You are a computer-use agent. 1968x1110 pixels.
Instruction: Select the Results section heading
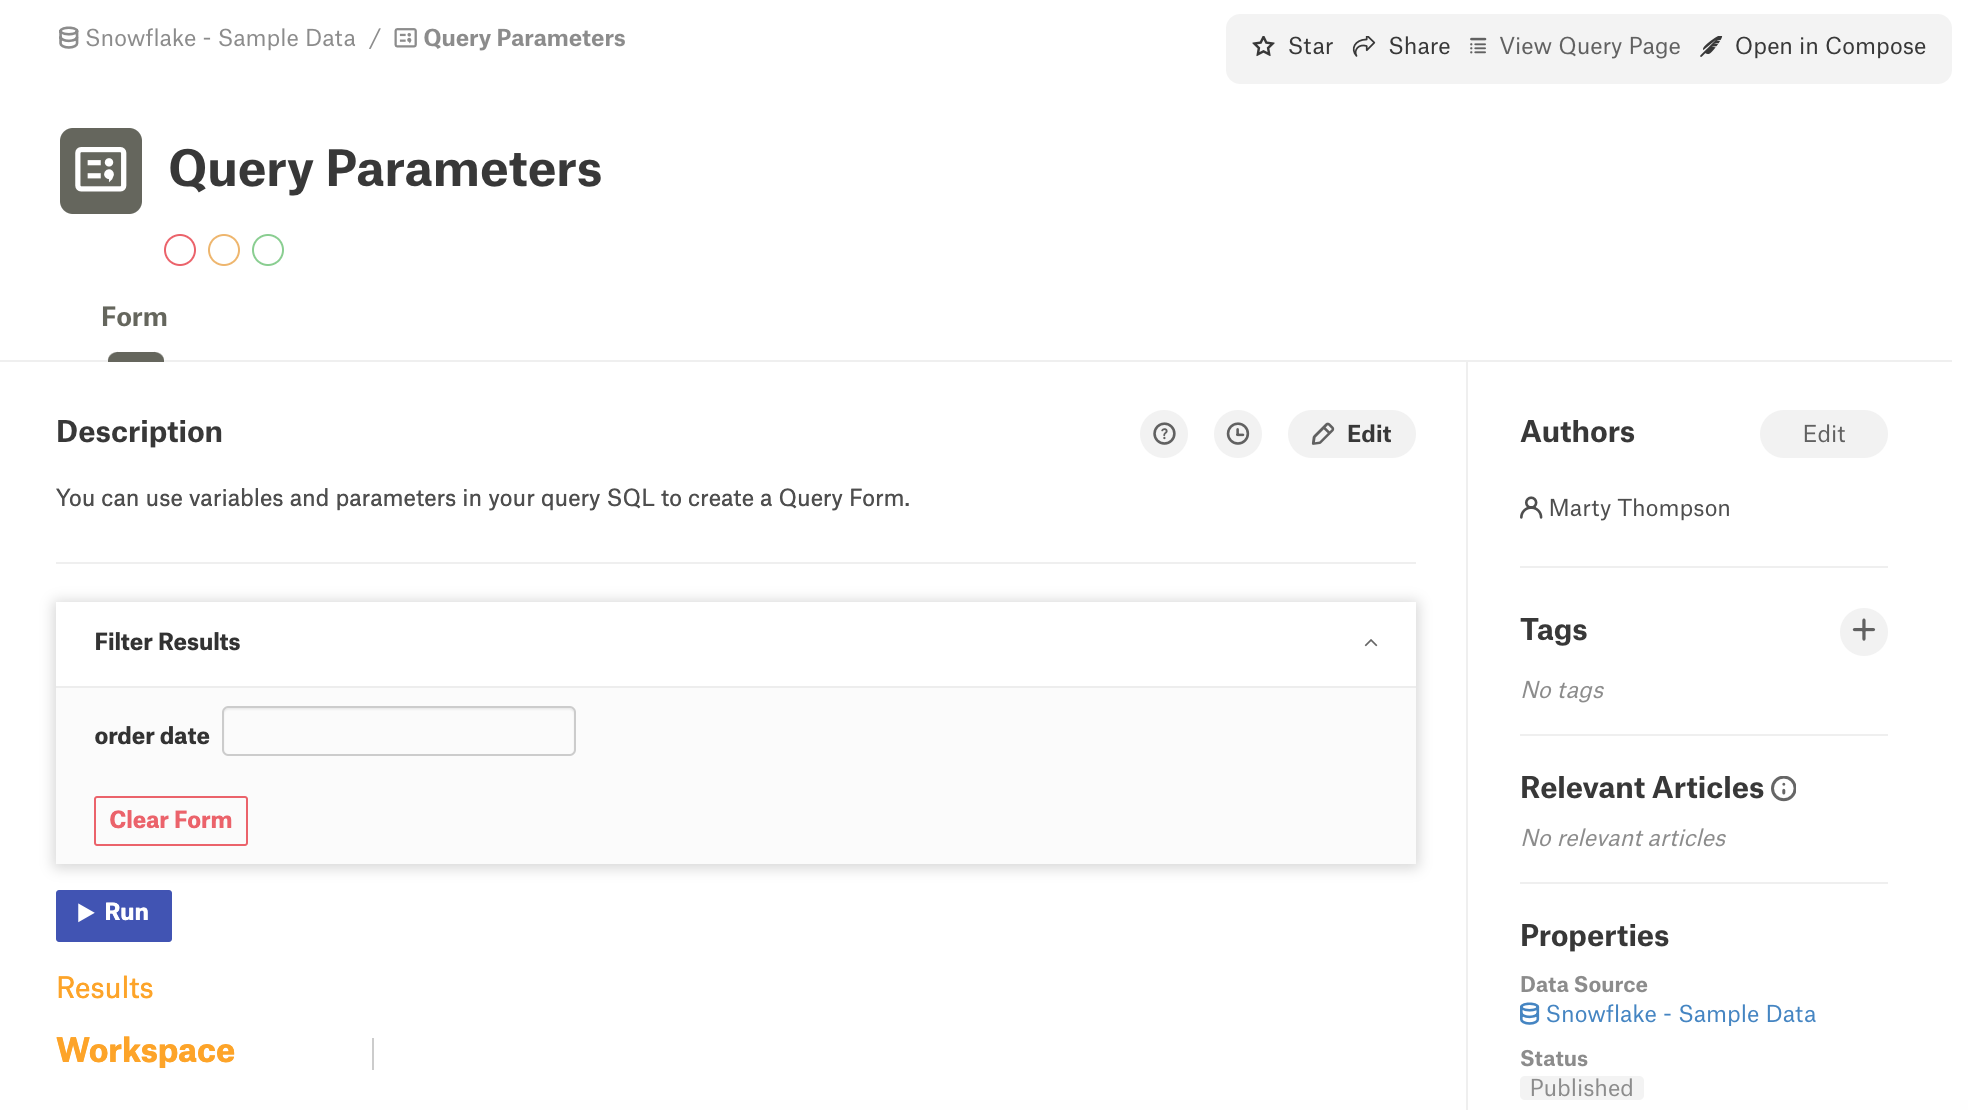click(104, 987)
